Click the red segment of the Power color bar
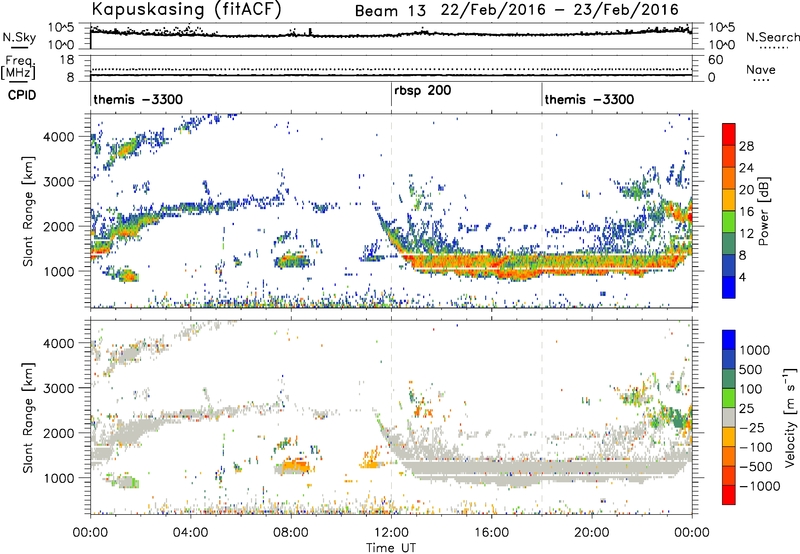 tap(729, 134)
